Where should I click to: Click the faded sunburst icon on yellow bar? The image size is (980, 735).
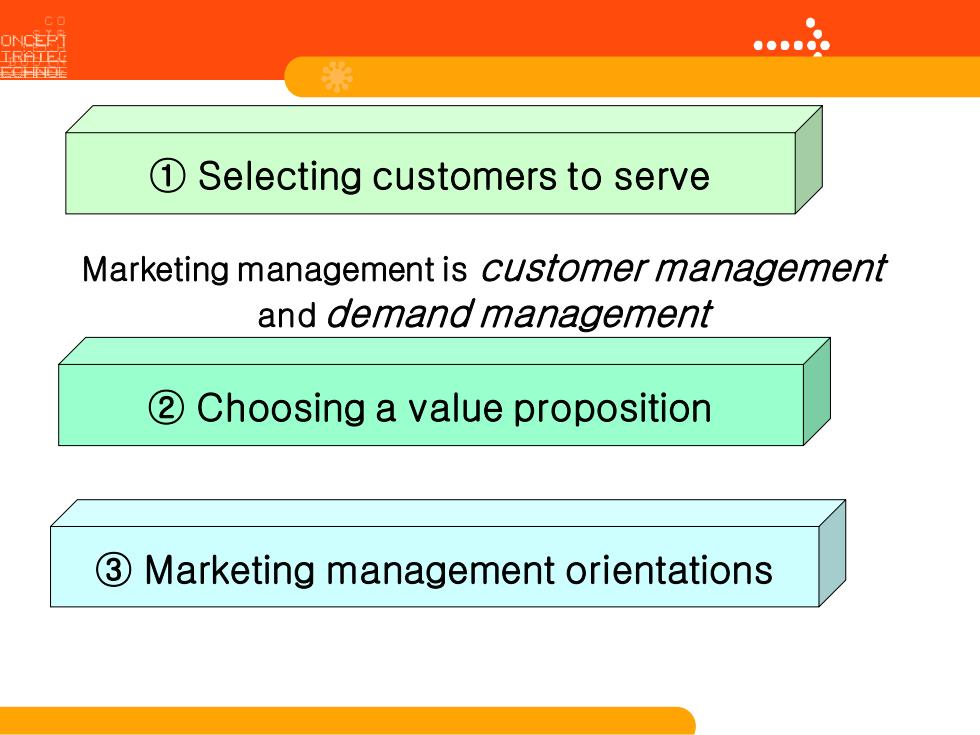tap(337, 77)
